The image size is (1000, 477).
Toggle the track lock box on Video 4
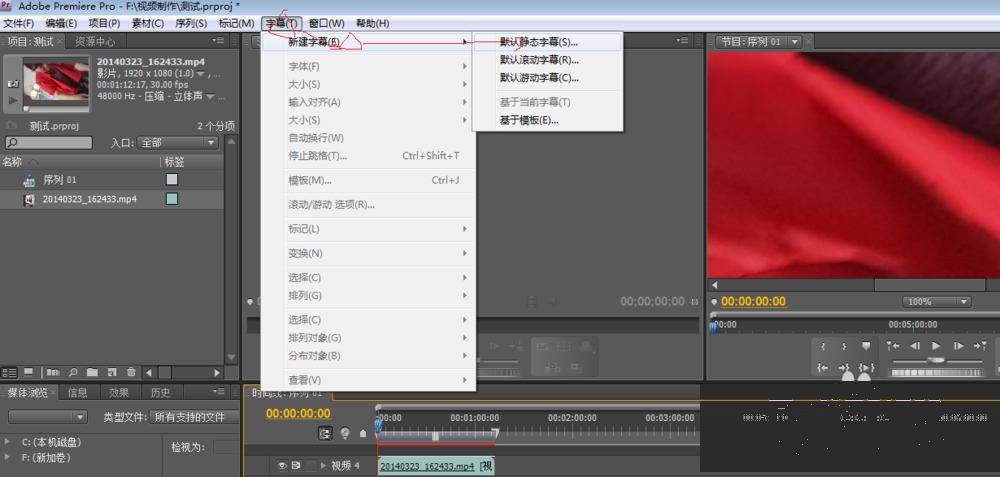click(x=311, y=466)
